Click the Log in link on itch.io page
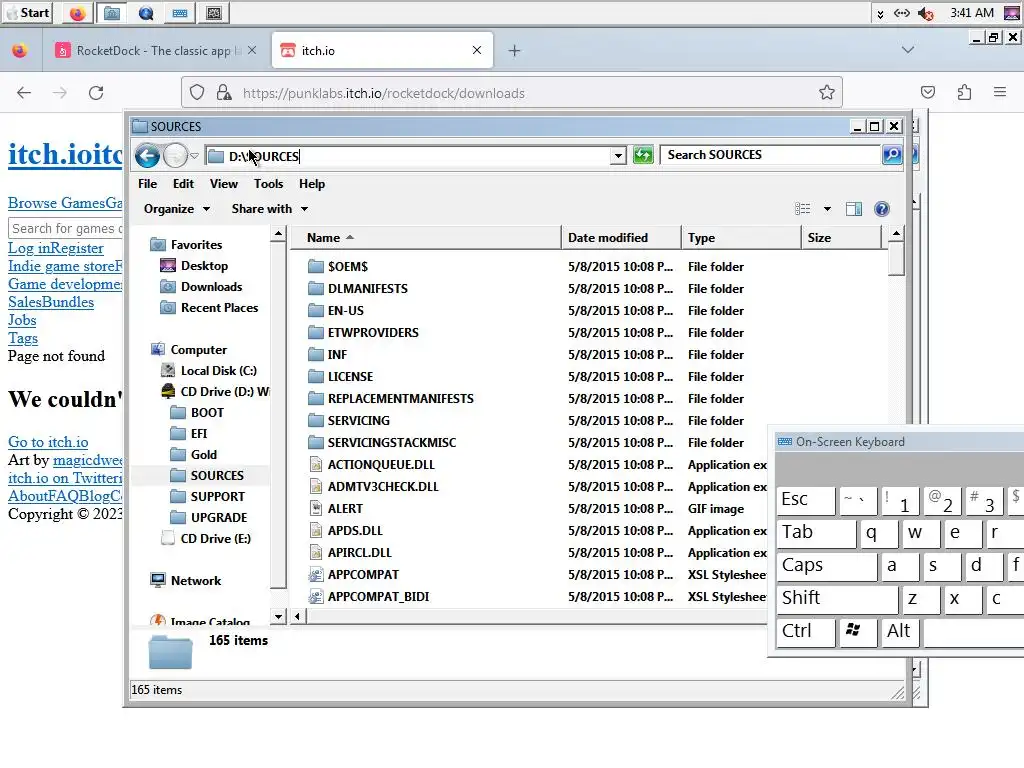Image resolution: width=1024 pixels, height=768 pixels. [x=29, y=248]
